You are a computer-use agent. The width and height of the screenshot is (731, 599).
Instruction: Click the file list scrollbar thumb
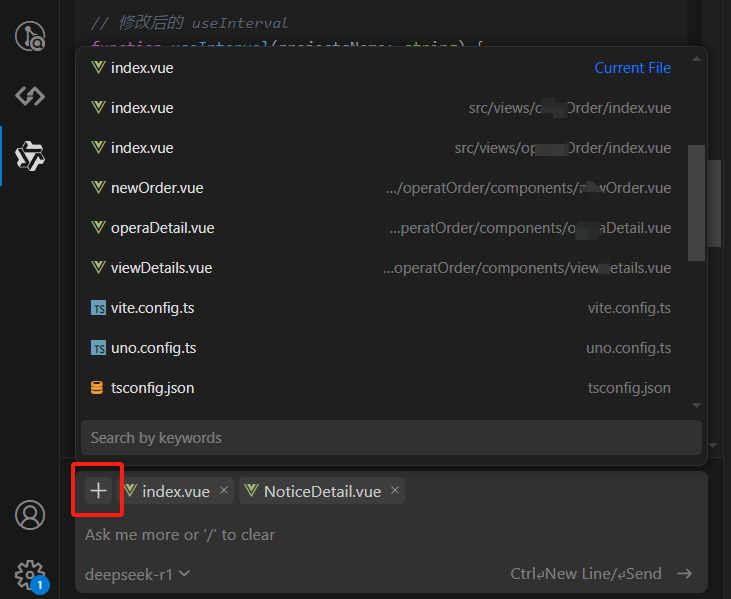tap(696, 203)
